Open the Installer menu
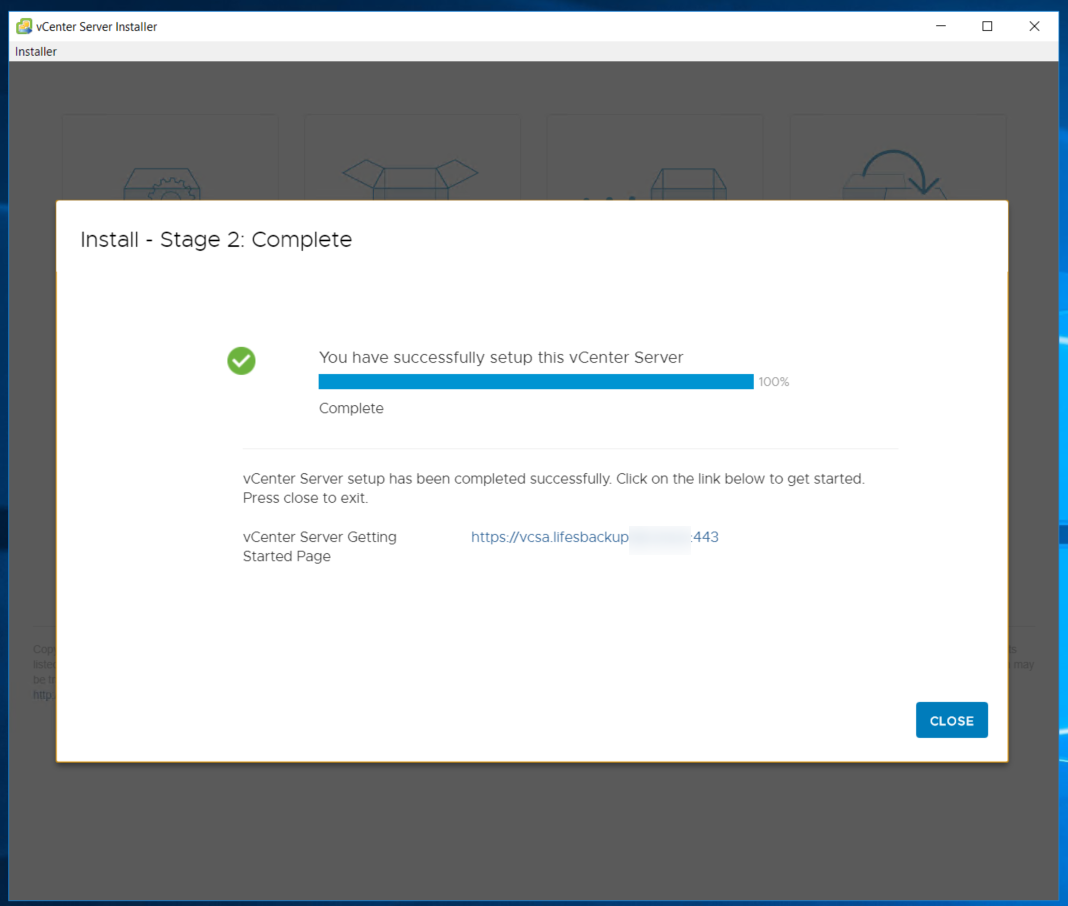 tap(36, 51)
